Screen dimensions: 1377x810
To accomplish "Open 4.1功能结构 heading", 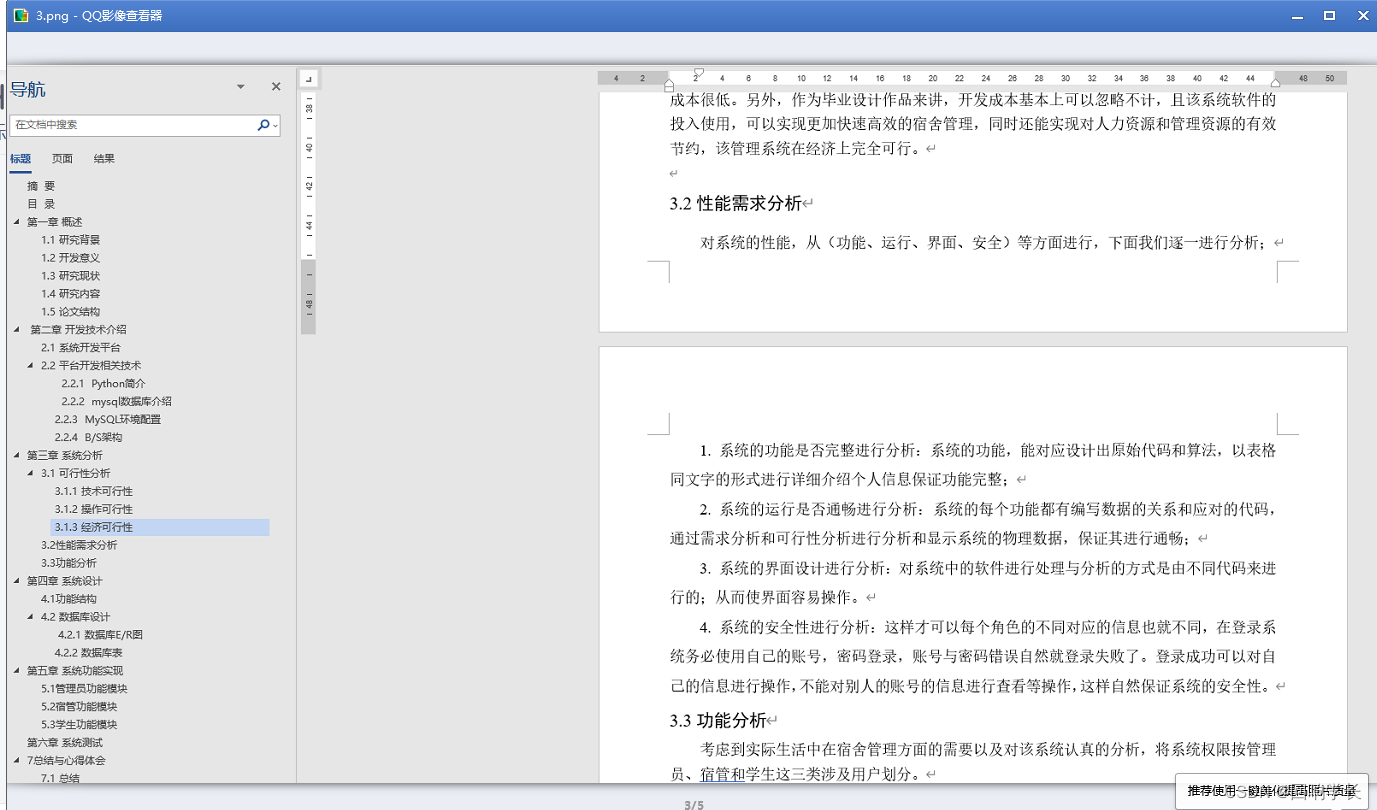I will pos(69,599).
